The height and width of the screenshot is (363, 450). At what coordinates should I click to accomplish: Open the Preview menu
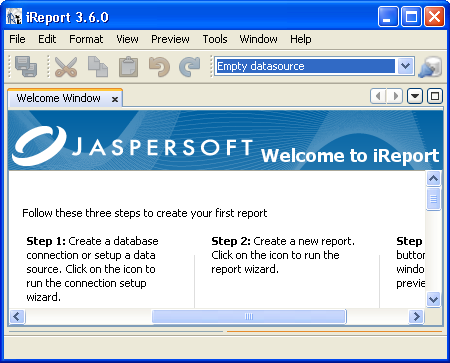pyautogui.click(x=170, y=39)
